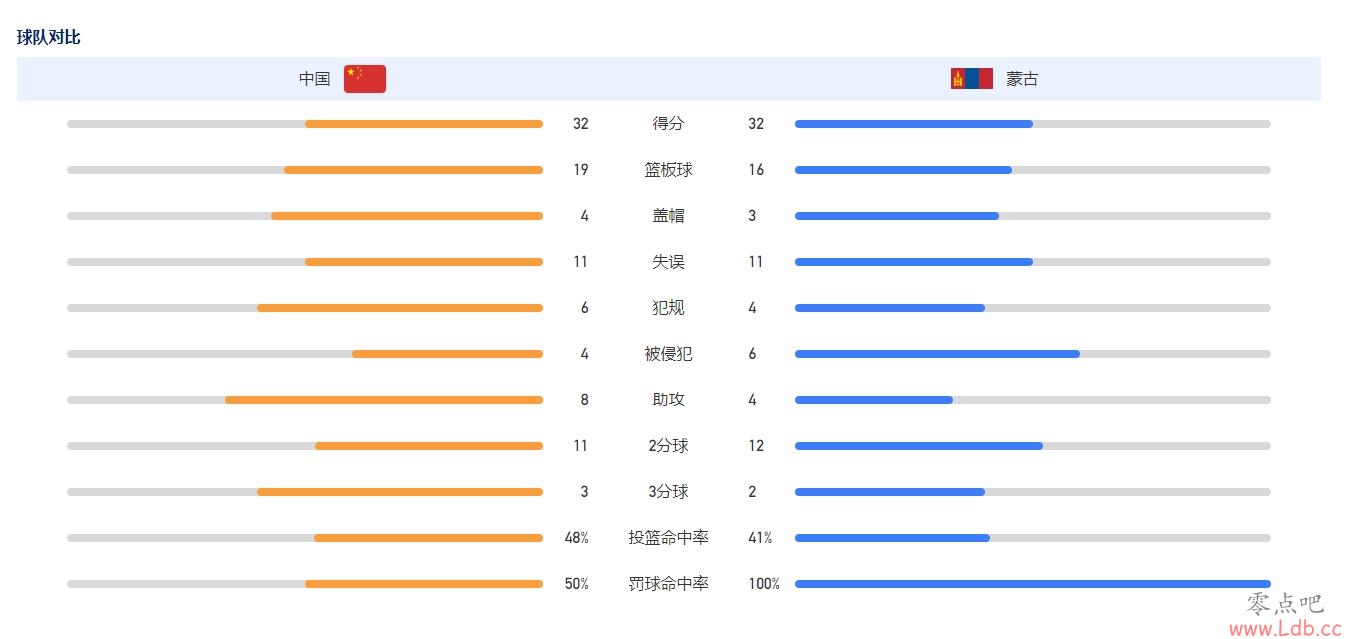Click Mongolia's blue 被侵犯 bar

click(937, 354)
